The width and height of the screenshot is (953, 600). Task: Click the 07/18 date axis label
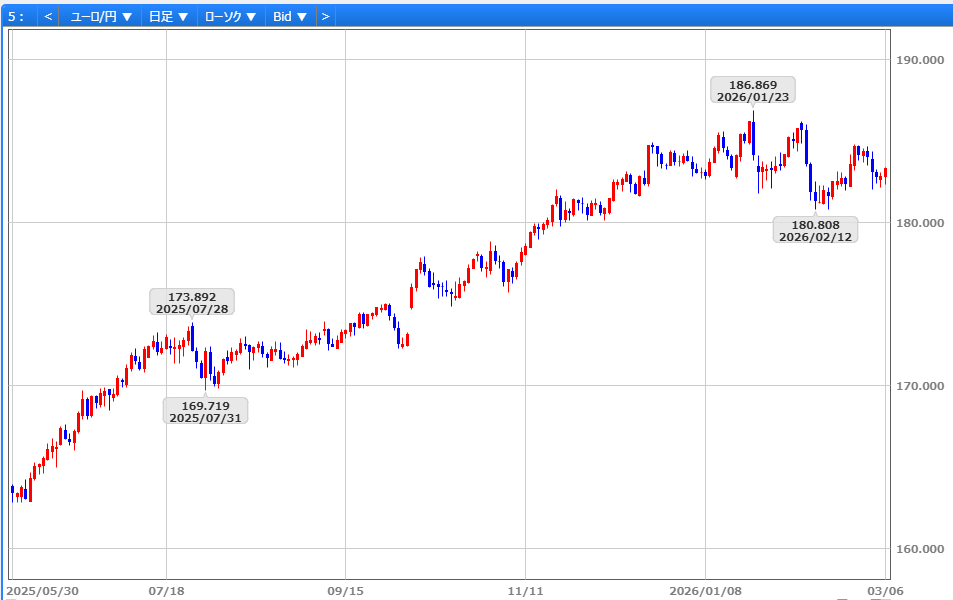[166, 591]
